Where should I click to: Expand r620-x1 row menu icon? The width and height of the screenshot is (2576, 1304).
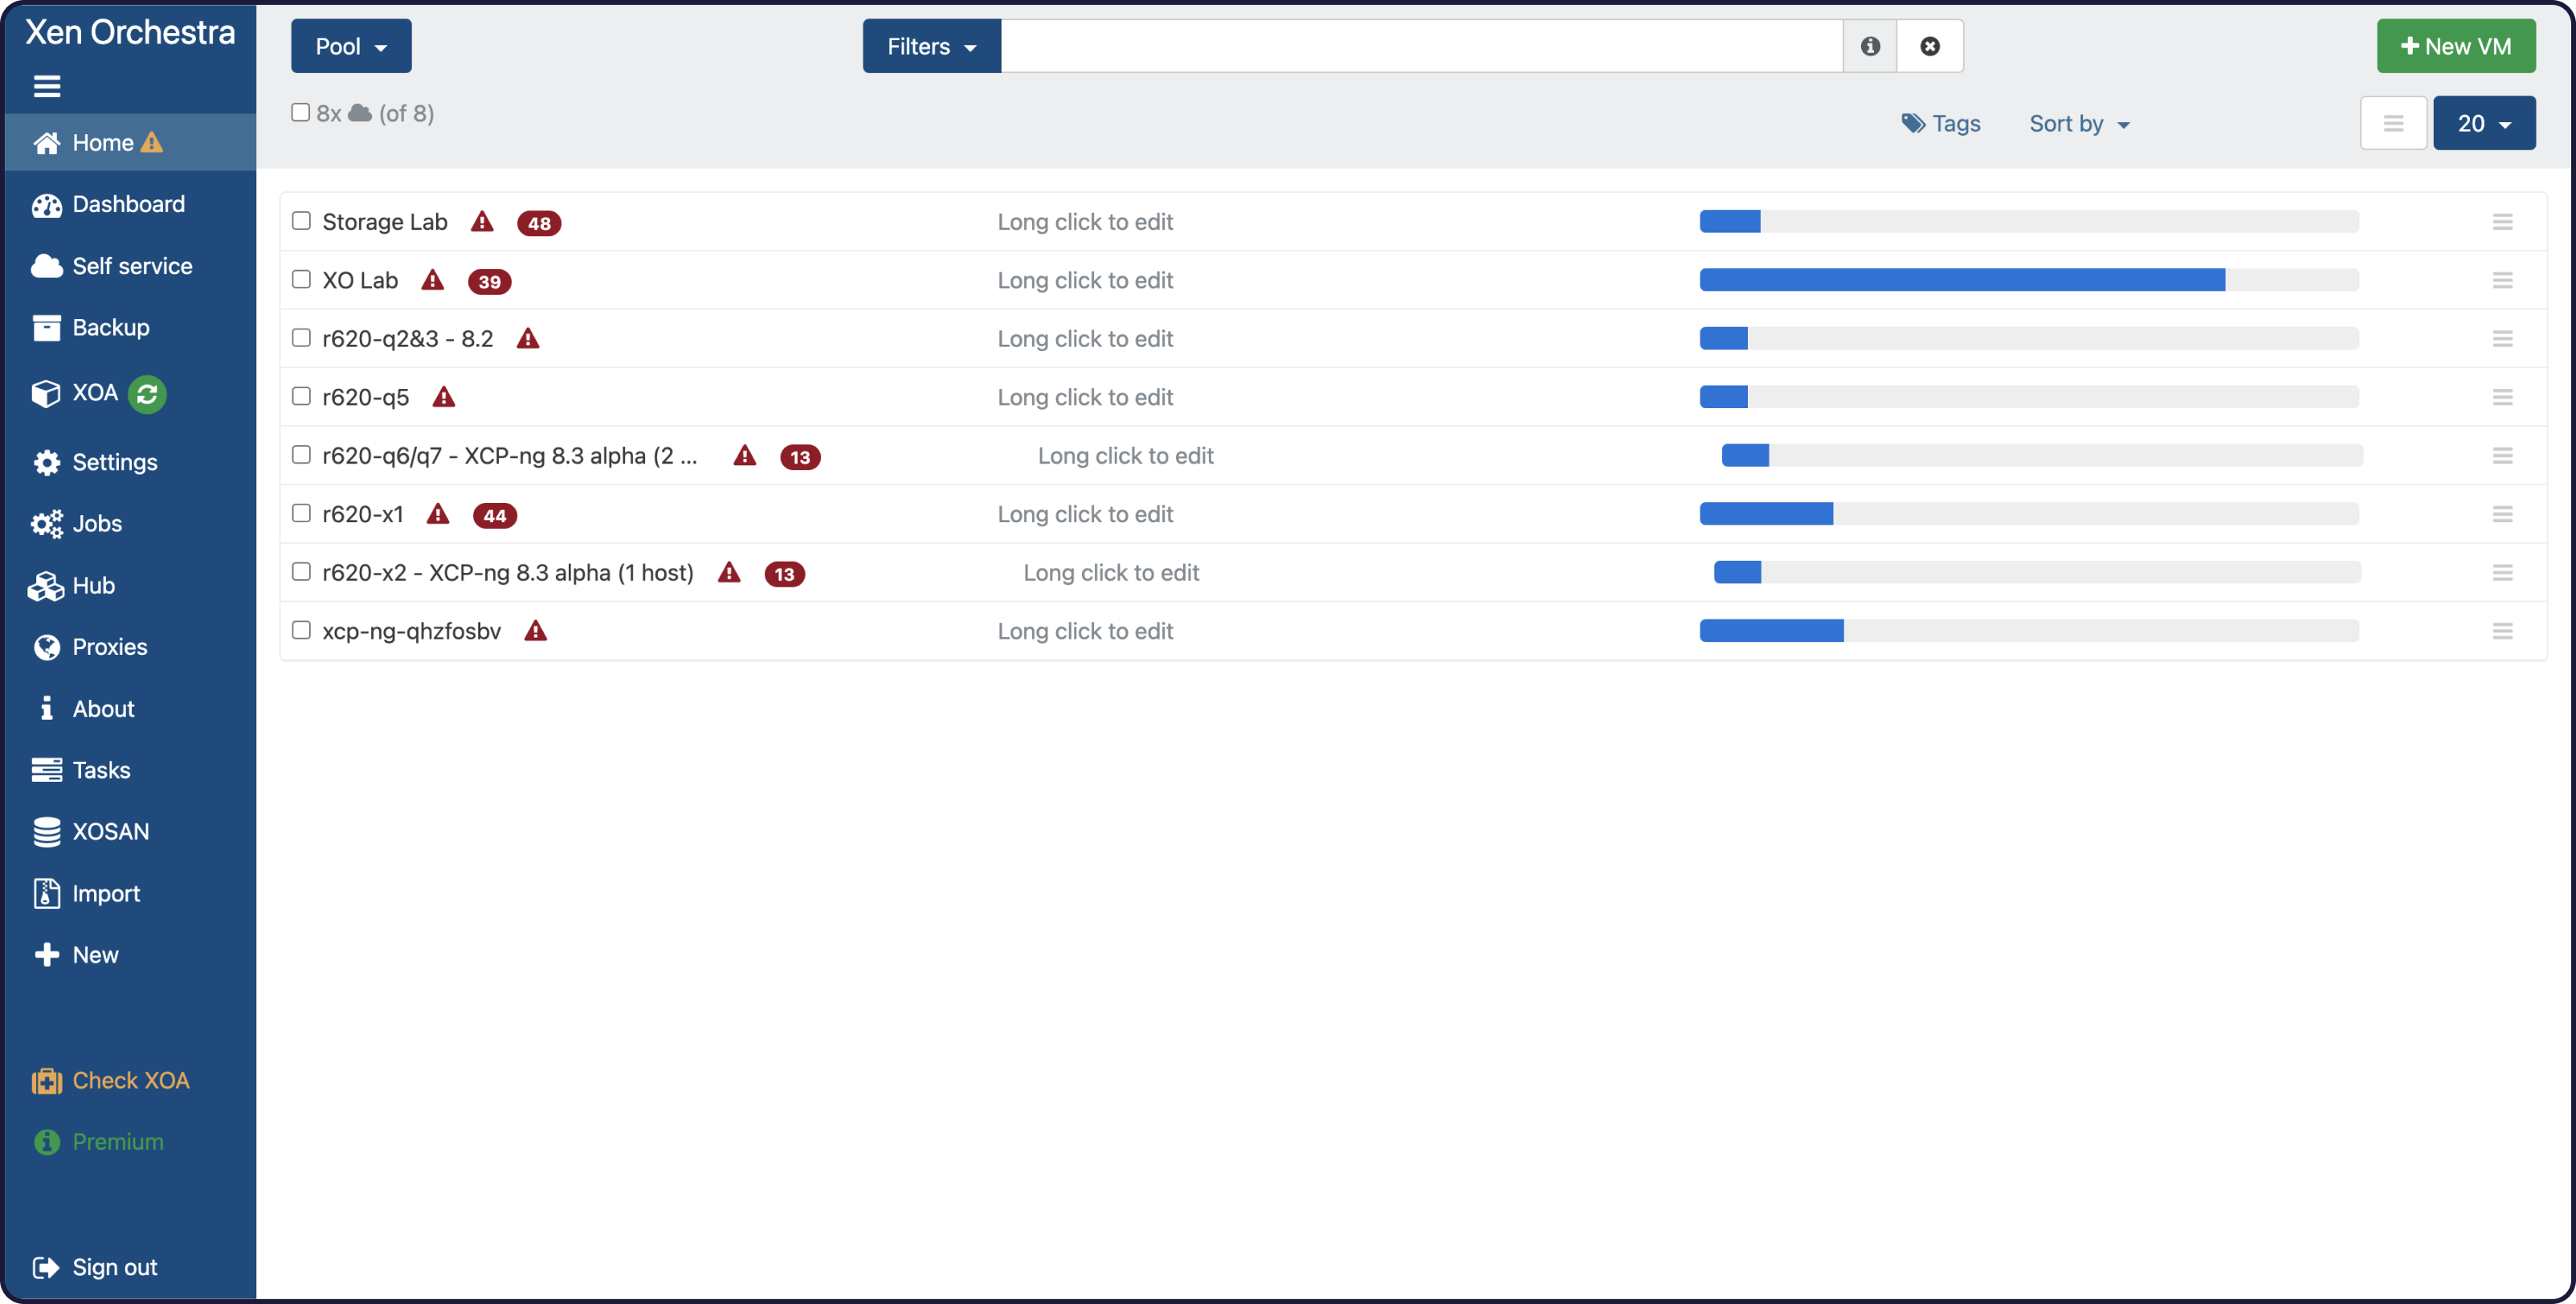tap(2502, 514)
